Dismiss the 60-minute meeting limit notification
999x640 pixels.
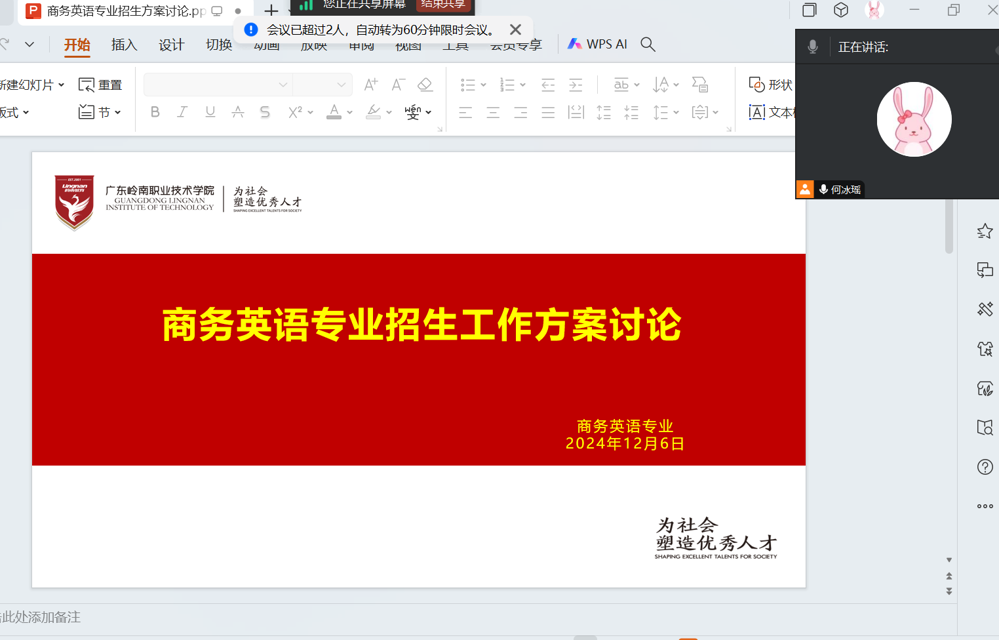(515, 29)
